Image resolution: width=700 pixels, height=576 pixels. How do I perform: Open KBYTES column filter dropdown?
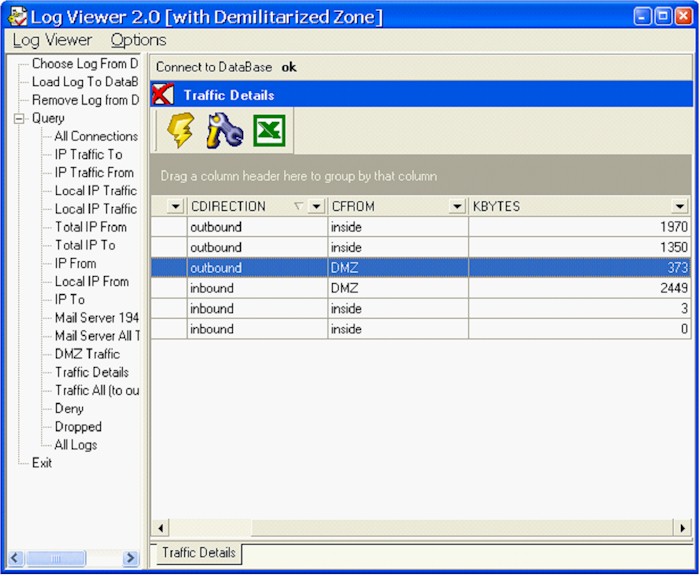click(x=679, y=206)
